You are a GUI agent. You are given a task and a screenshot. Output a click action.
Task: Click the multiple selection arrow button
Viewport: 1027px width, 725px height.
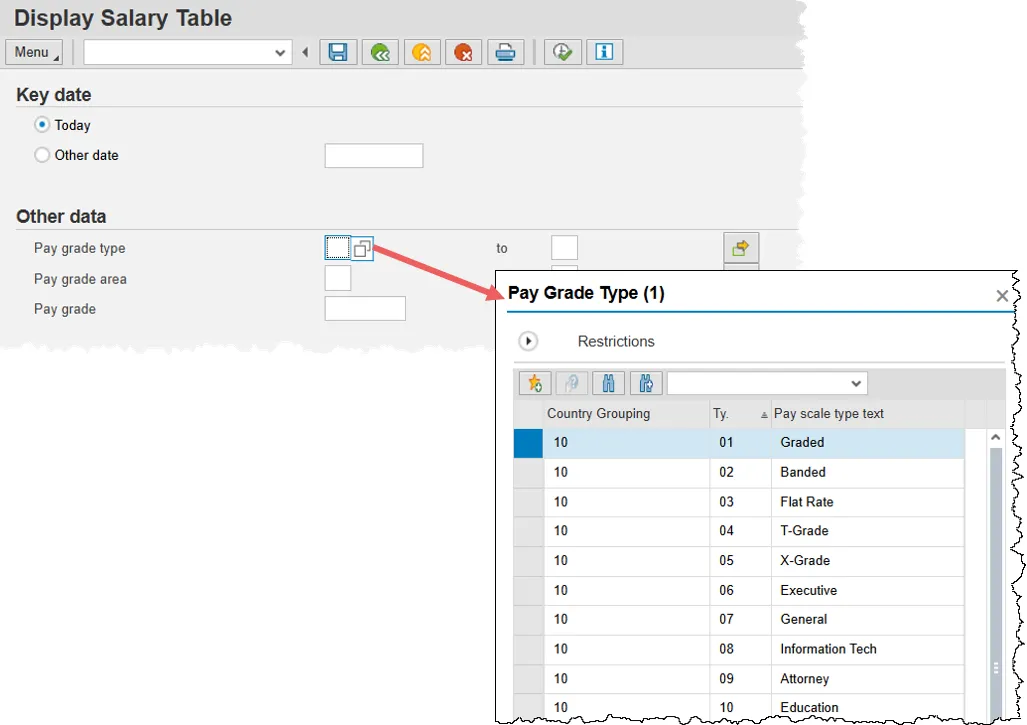741,247
